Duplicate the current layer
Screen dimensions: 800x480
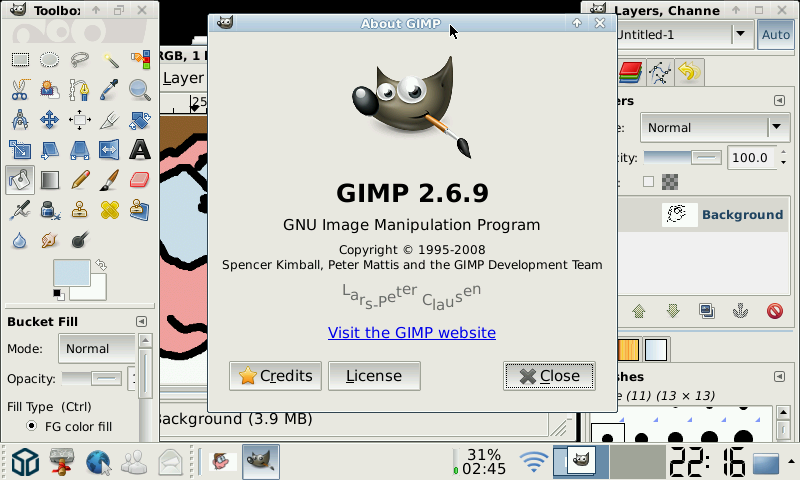[707, 311]
